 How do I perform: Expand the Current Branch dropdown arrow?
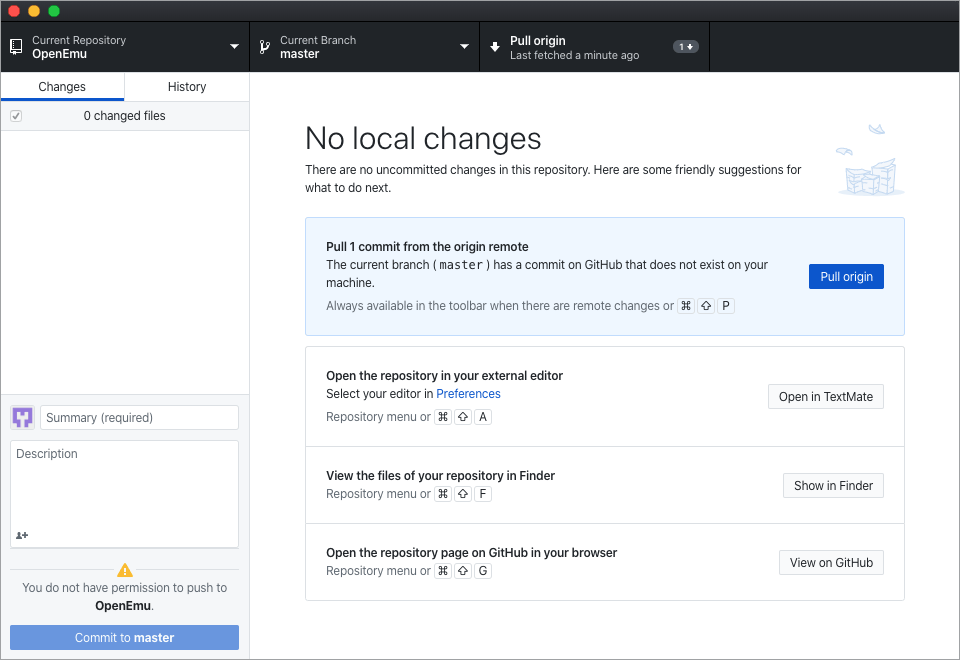[465, 47]
